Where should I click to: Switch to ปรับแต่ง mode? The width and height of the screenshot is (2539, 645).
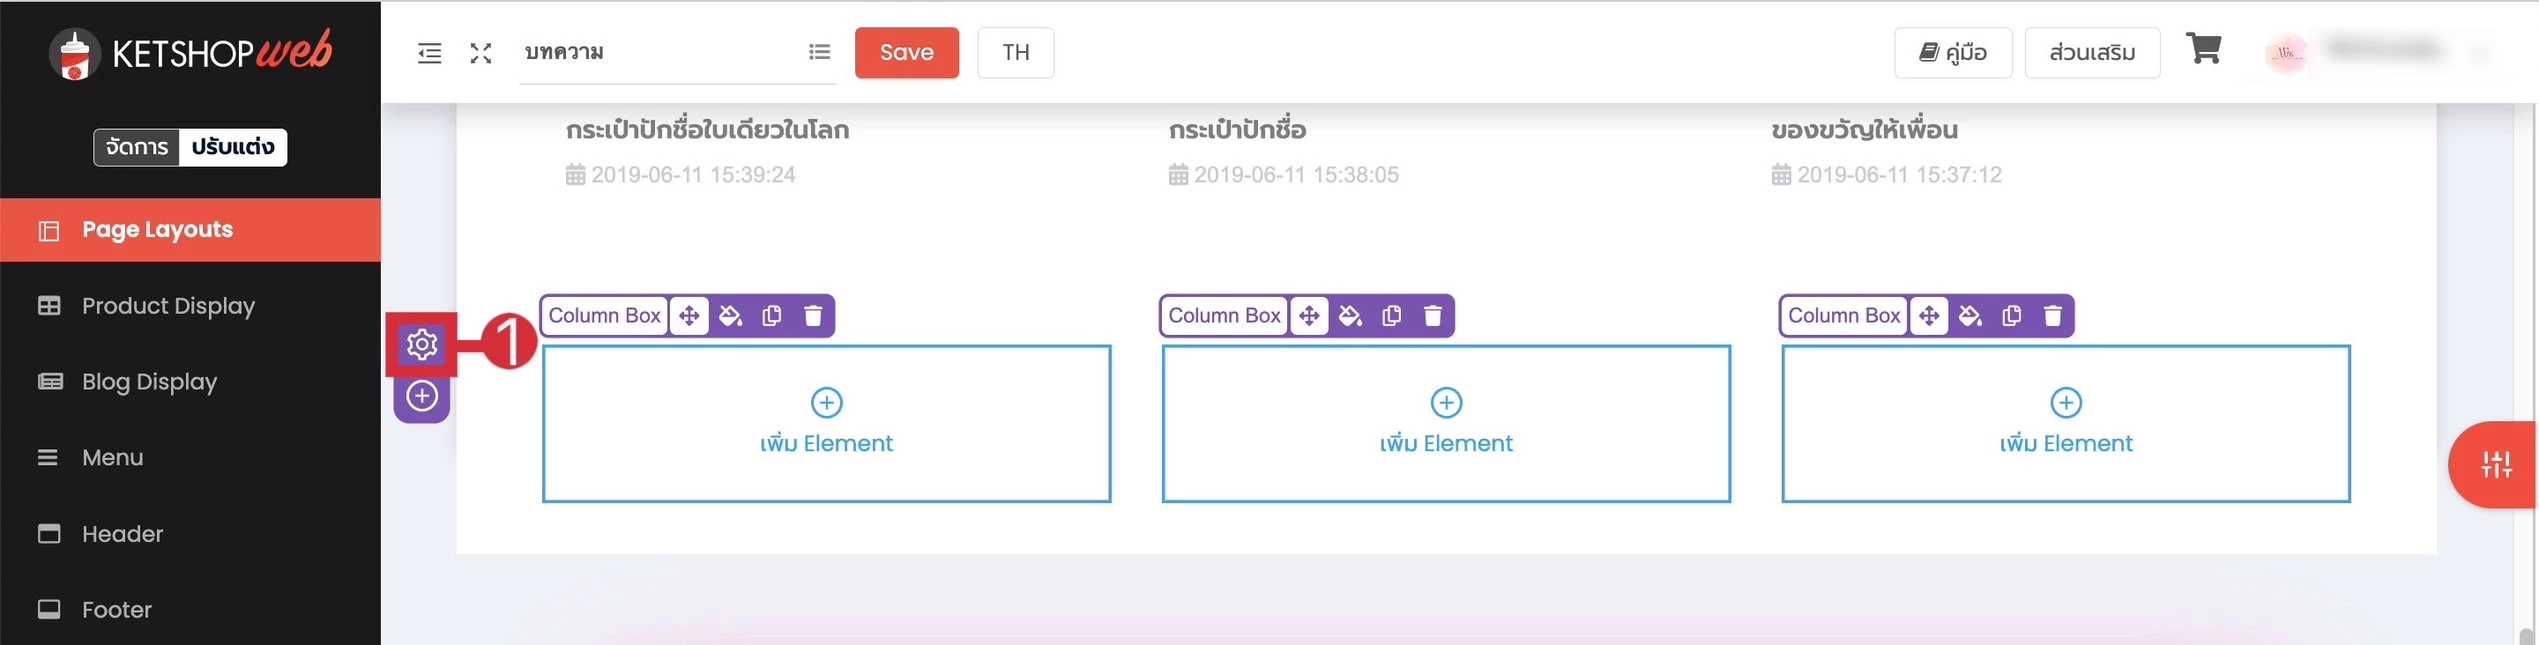(x=232, y=147)
